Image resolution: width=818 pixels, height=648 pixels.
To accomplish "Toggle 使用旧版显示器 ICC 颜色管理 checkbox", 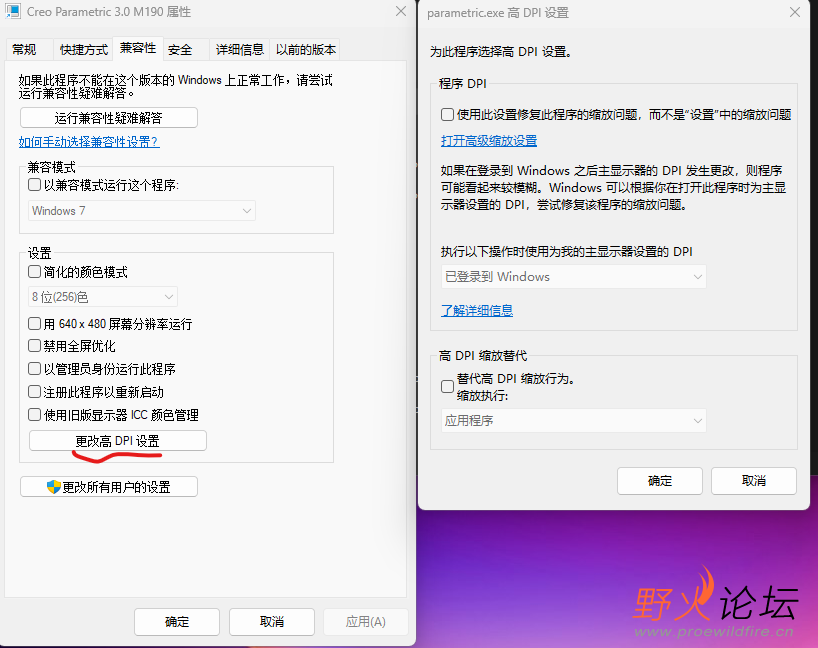I will point(34,415).
